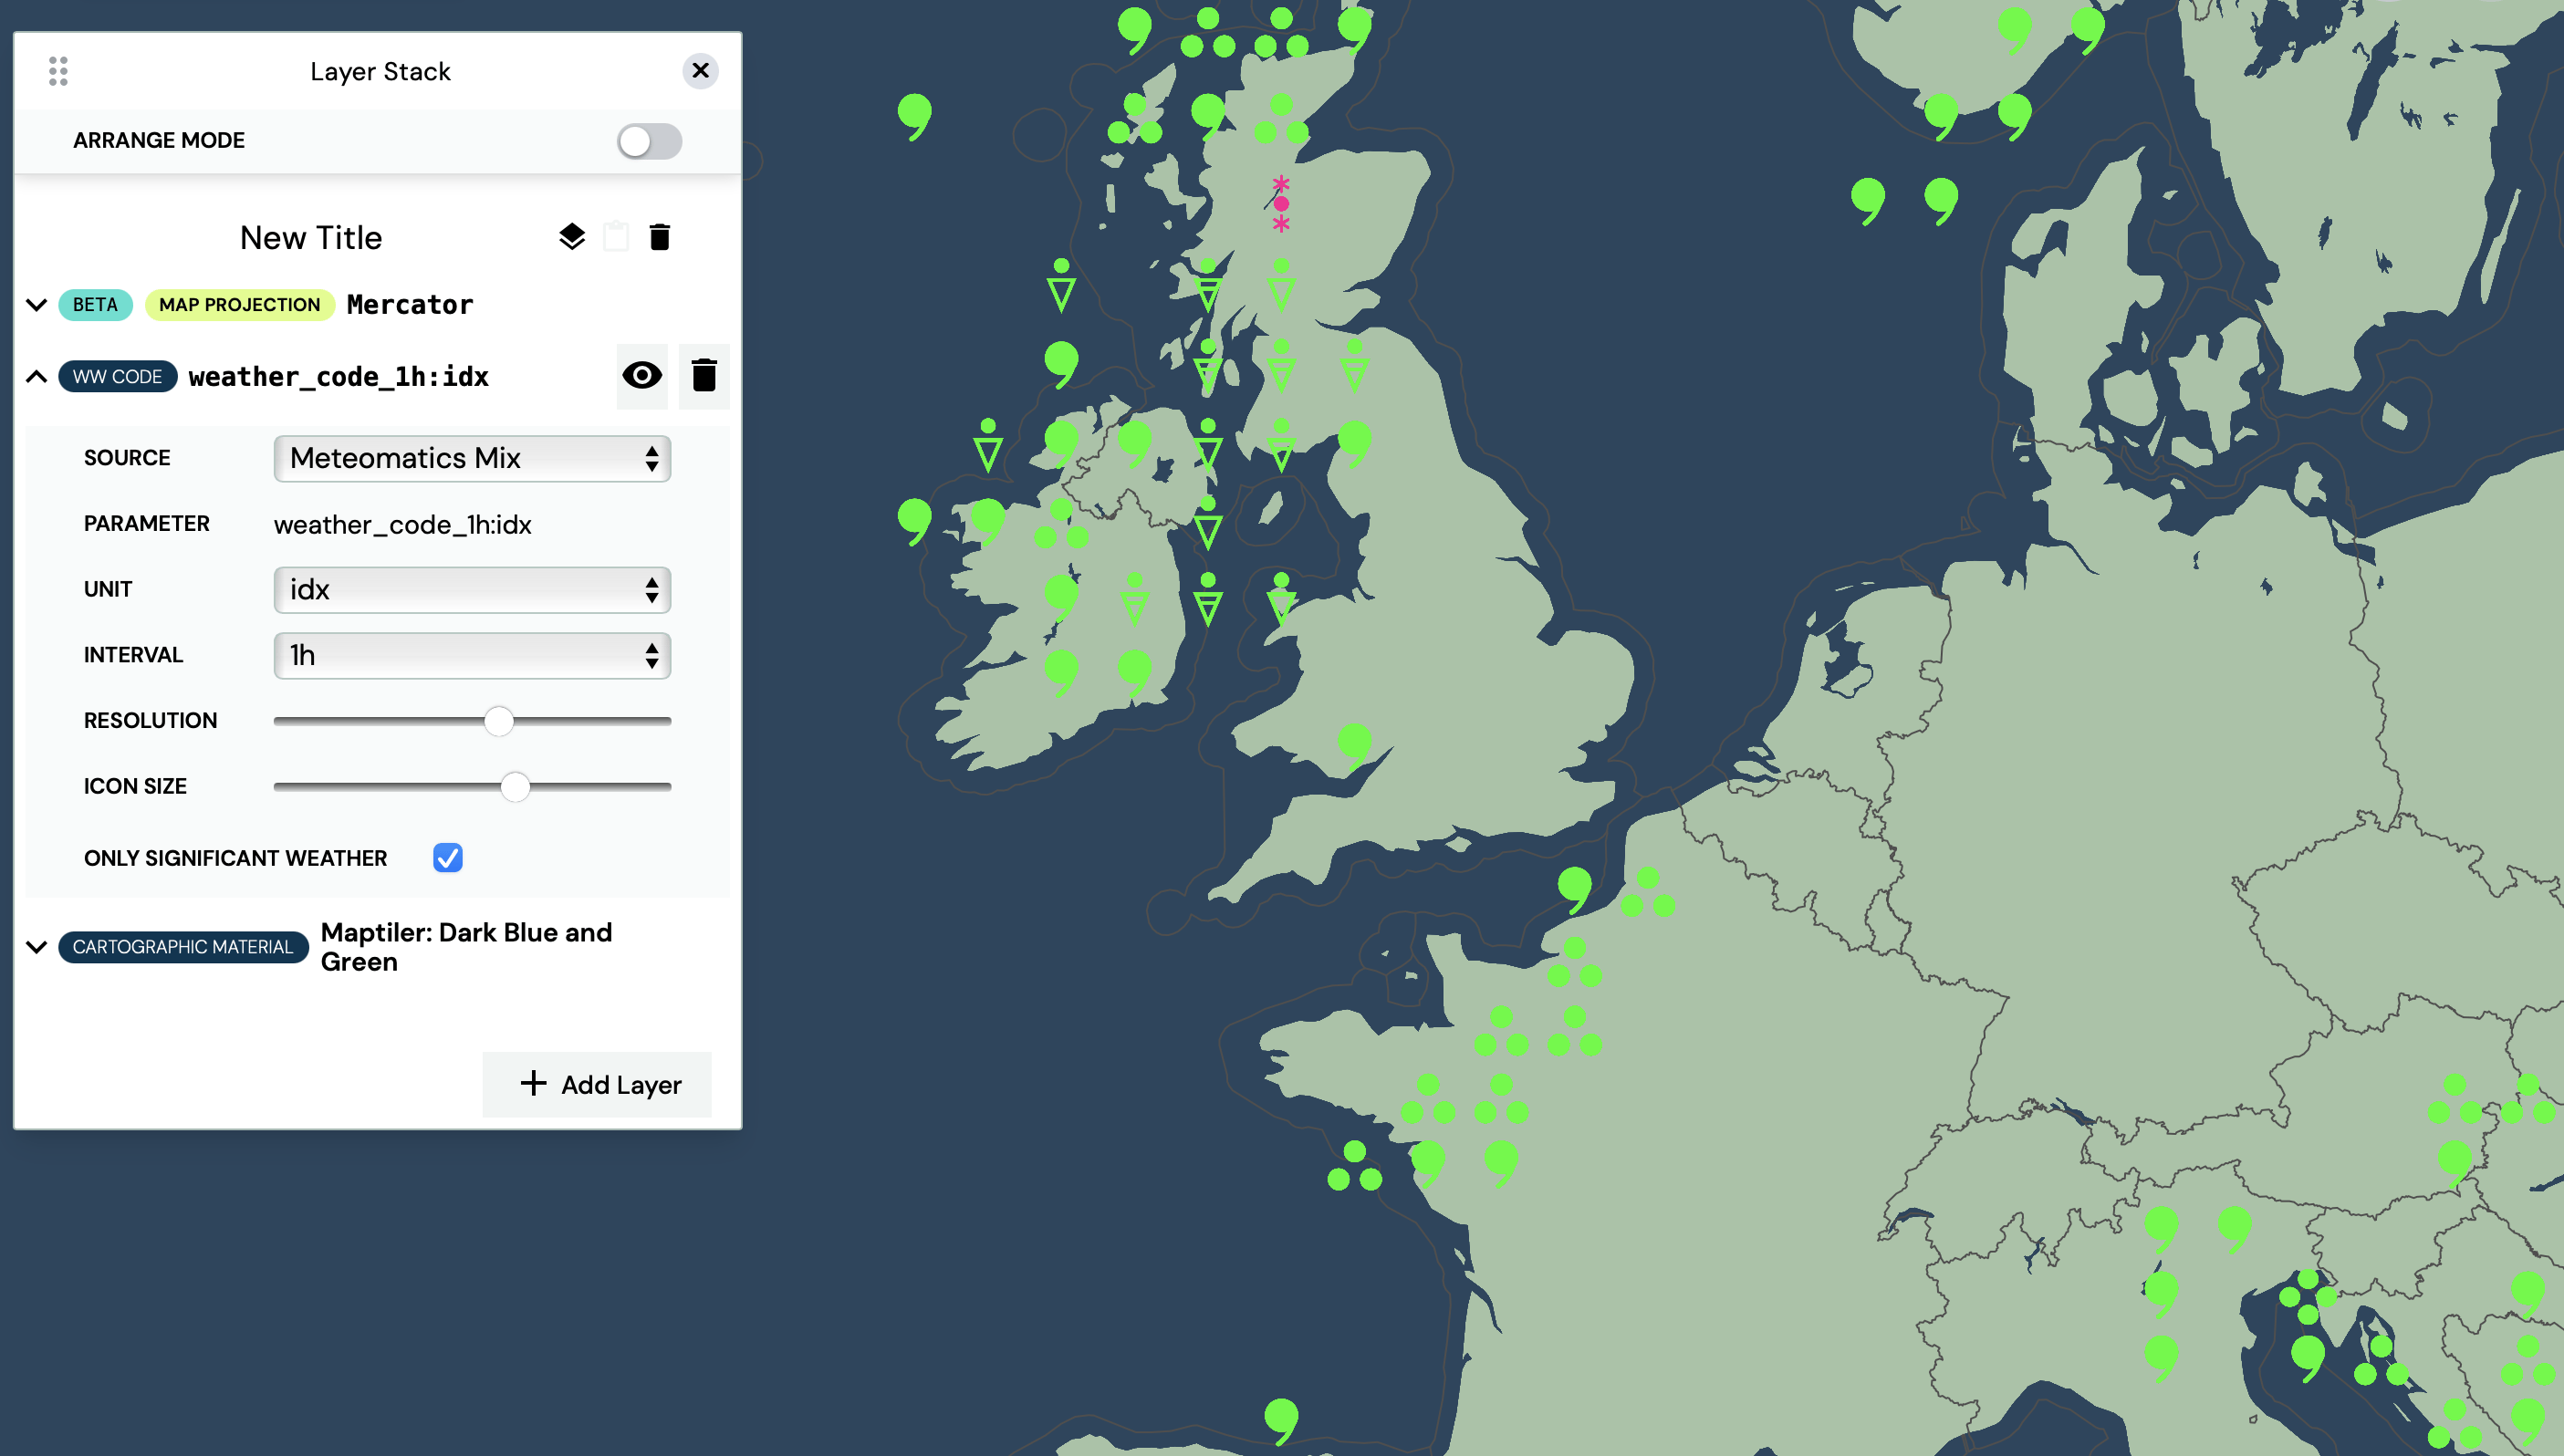2564x1456 pixels.
Task: Collapse the WW Code layer section
Action: [x=37, y=377]
